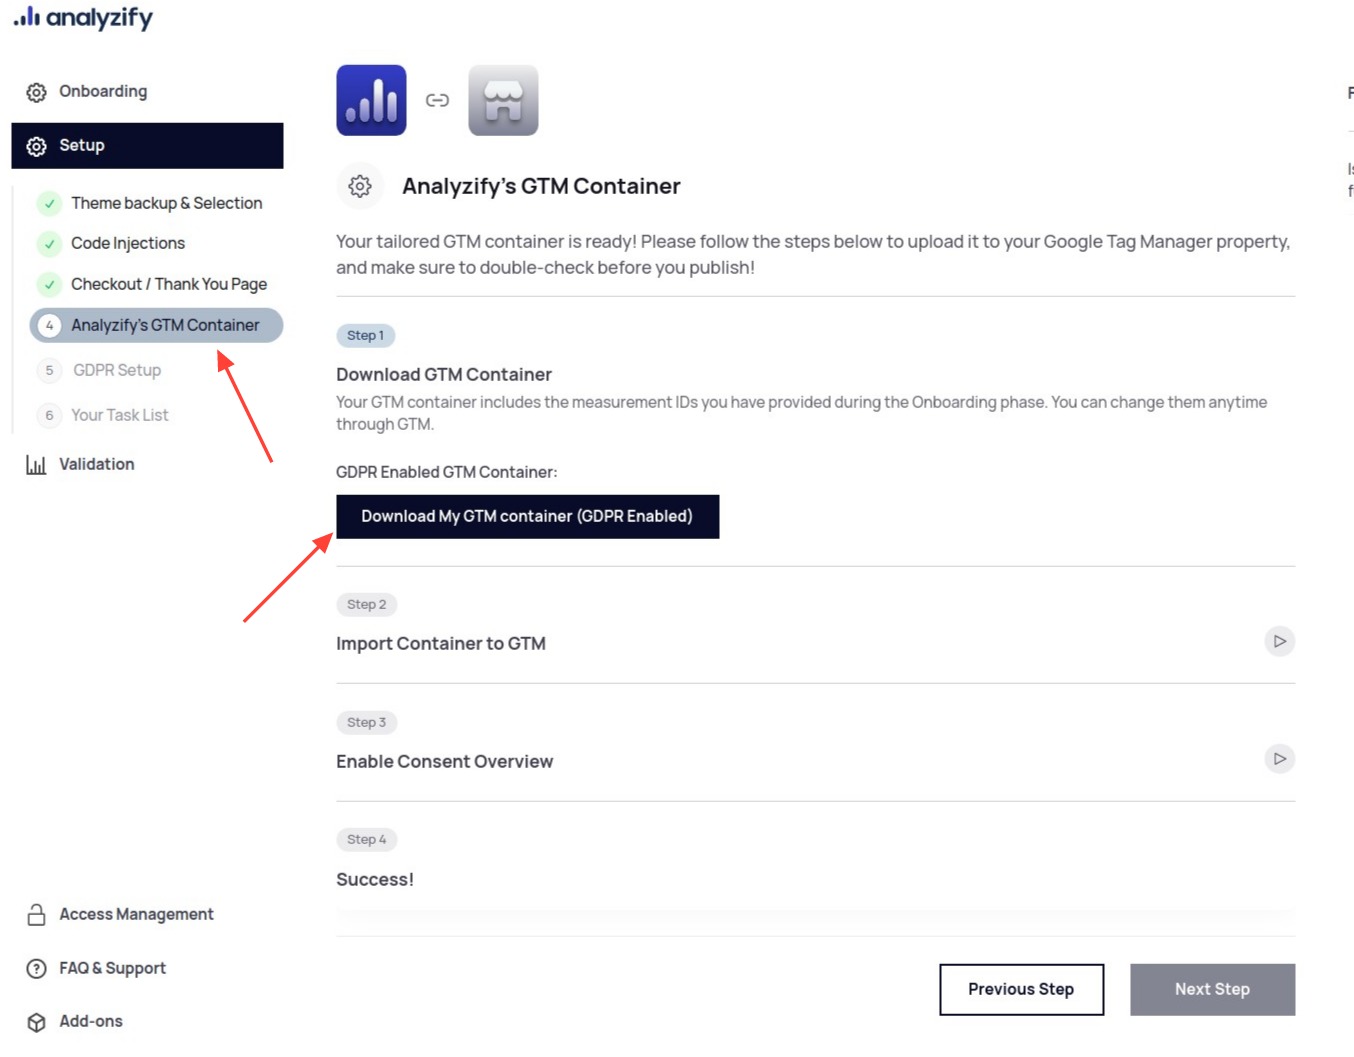The height and width of the screenshot is (1057, 1354).
Task: Click the link icon between Analyzify and Shopify
Action: click(x=438, y=100)
